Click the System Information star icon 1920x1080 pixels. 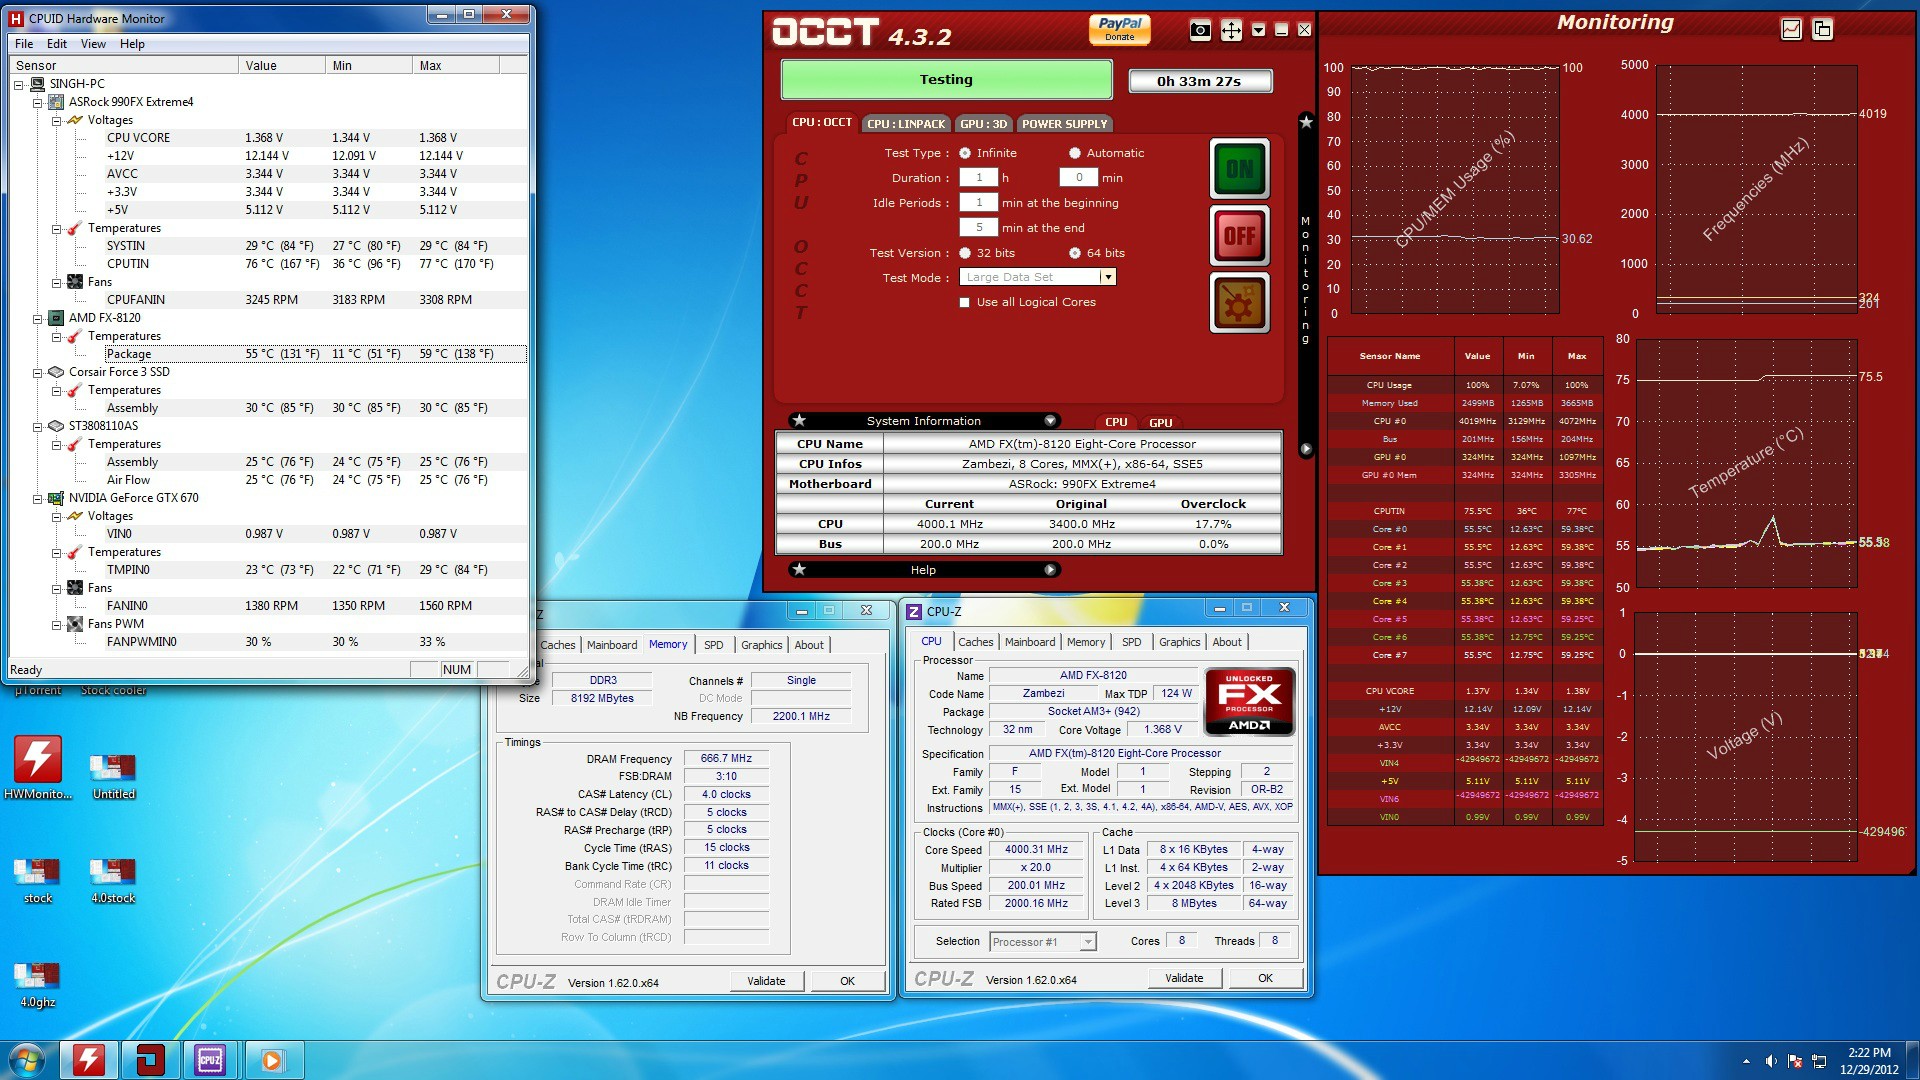coord(799,420)
